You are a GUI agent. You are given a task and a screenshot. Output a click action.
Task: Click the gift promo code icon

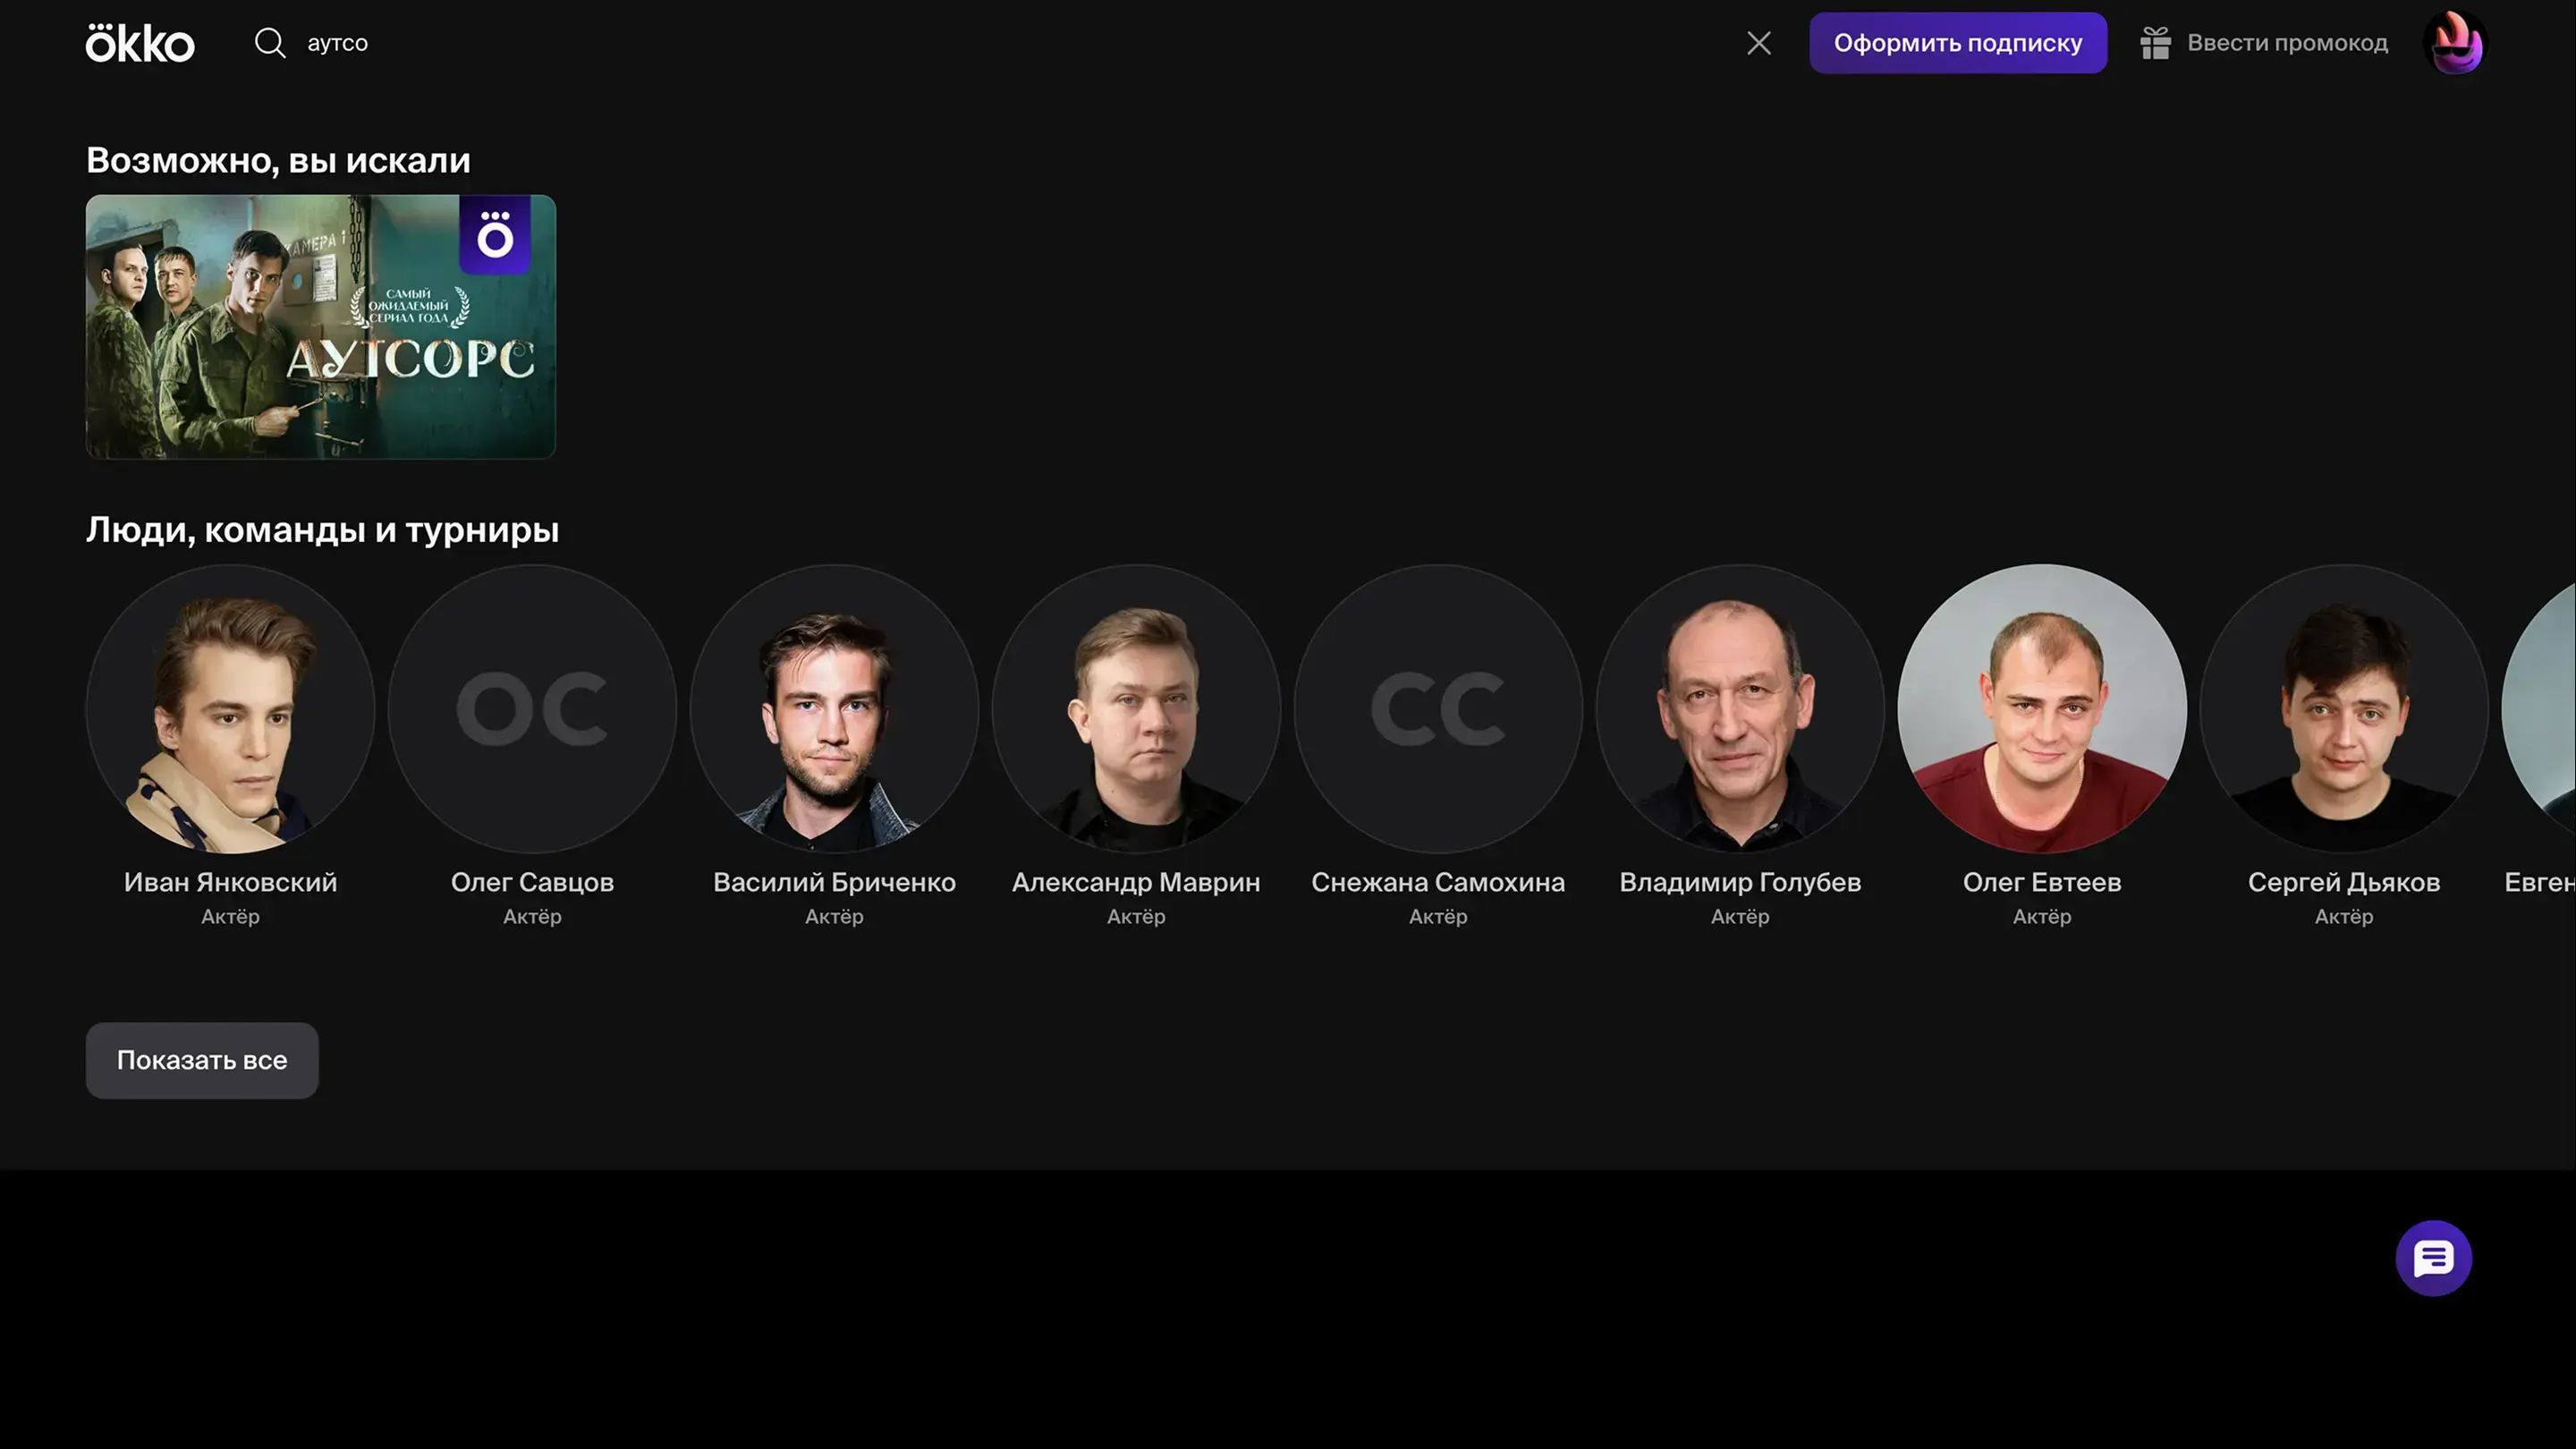tap(2155, 43)
